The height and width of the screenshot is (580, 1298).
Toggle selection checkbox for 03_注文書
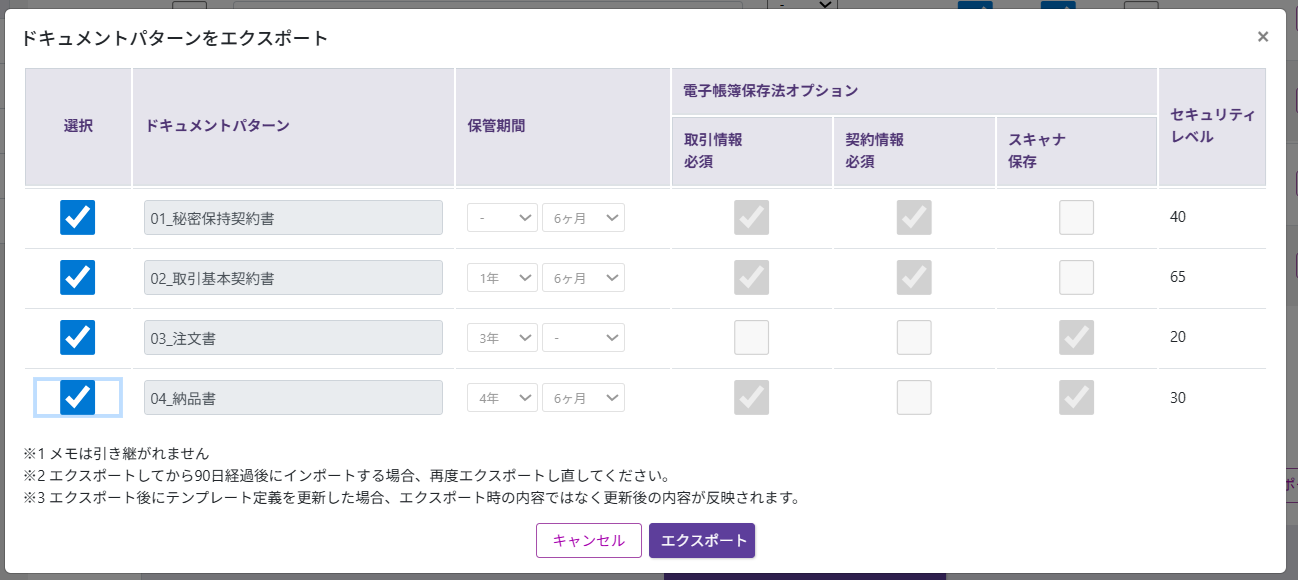point(78,337)
